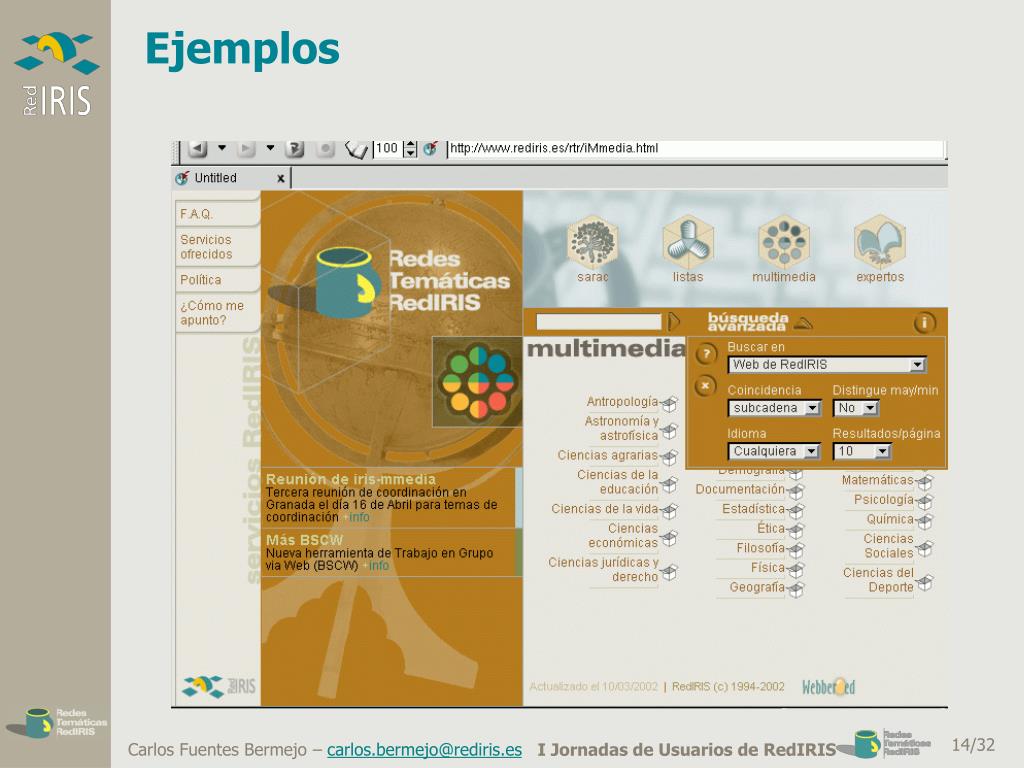
Task: Click the colorful multimedia flower logo
Action: click(478, 381)
